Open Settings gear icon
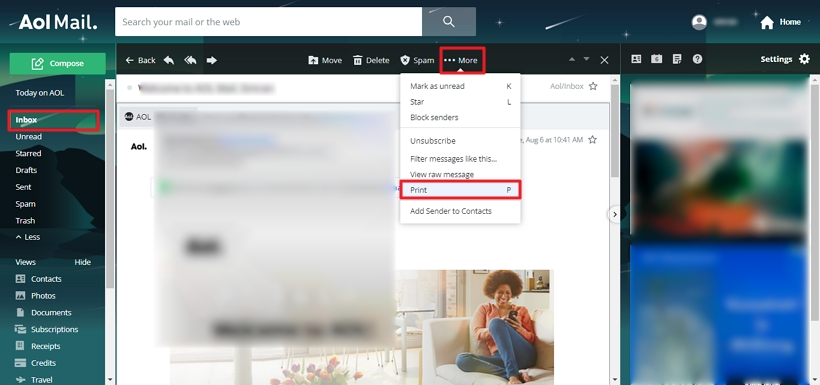The height and width of the screenshot is (385, 820). point(804,59)
